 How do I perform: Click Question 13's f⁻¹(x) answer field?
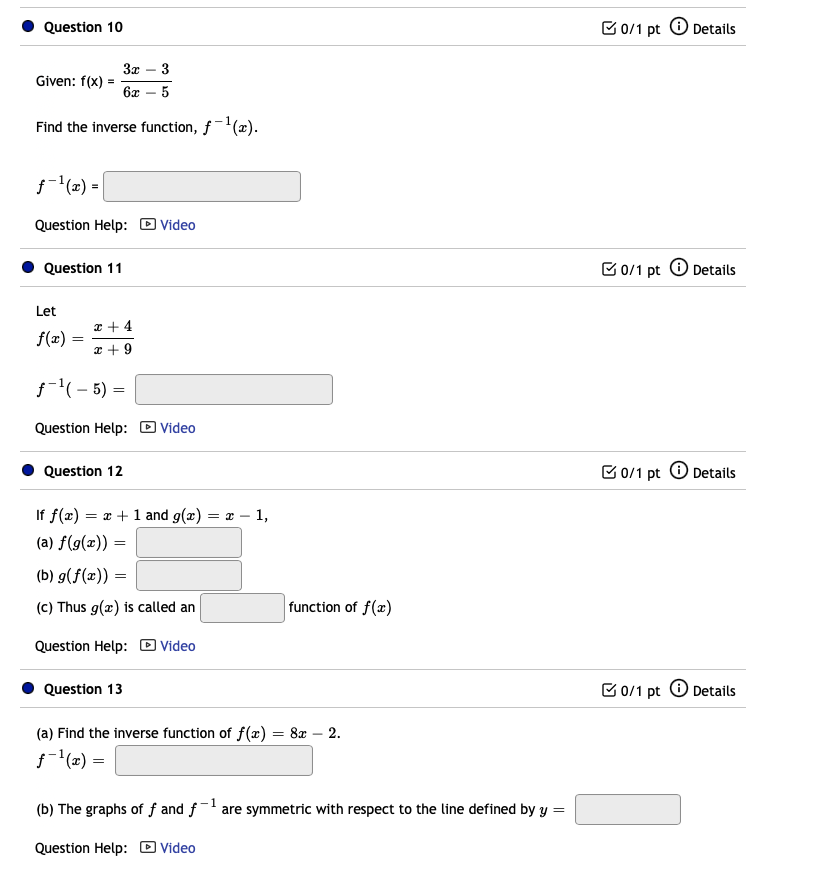pyautogui.click(x=213, y=760)
